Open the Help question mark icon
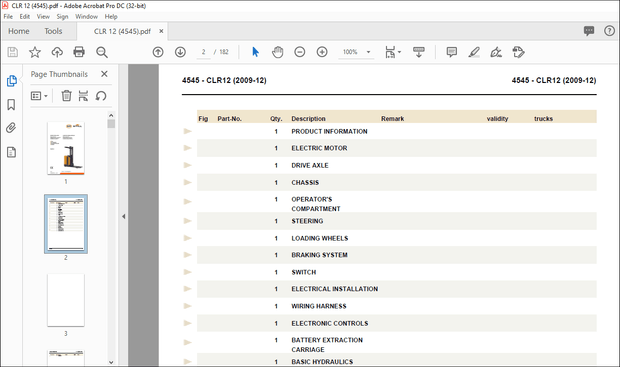 pyautogui.click(x=609, y=31)
